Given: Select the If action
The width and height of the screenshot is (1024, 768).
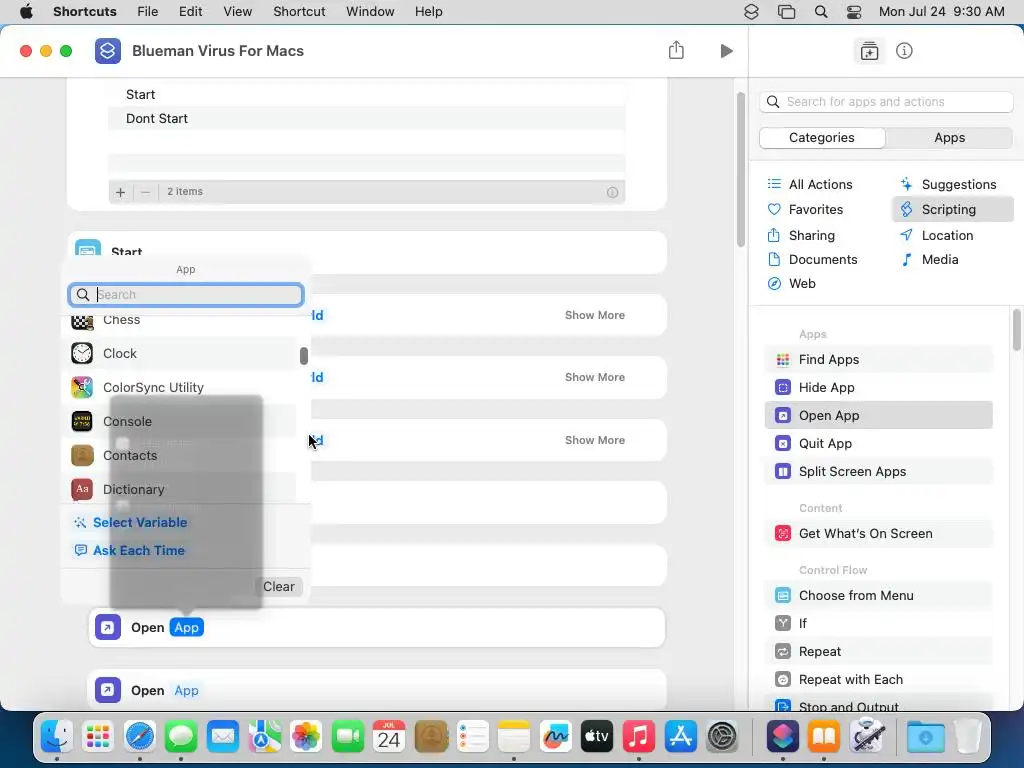Looking at the screenshot, I should click(x=878, y=624).
